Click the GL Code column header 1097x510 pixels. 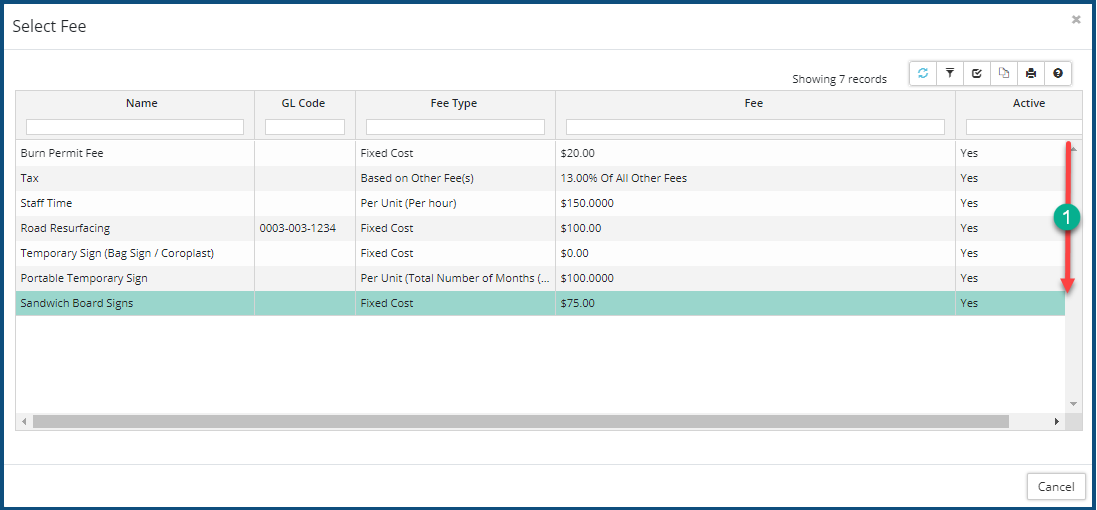[x=304, y=103]
